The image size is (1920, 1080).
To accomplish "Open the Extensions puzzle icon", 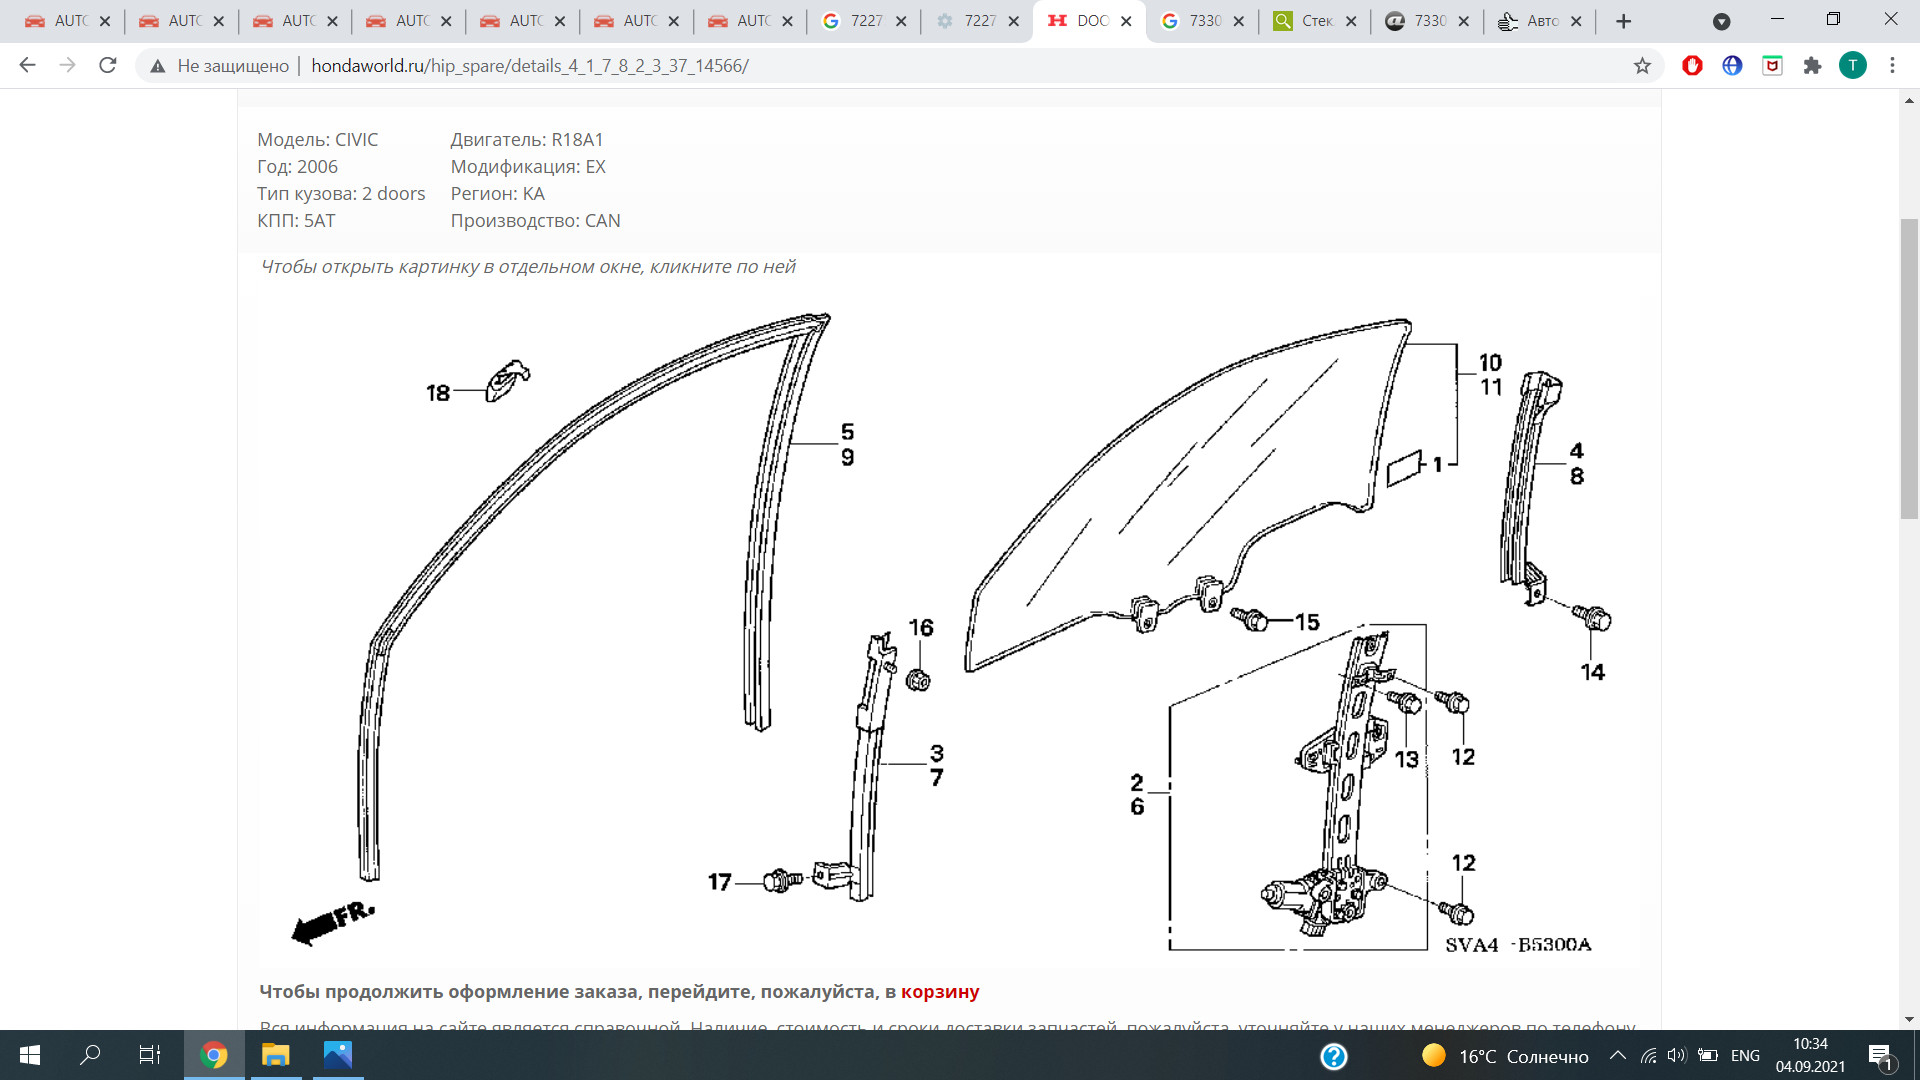I will click(1812, 66).
